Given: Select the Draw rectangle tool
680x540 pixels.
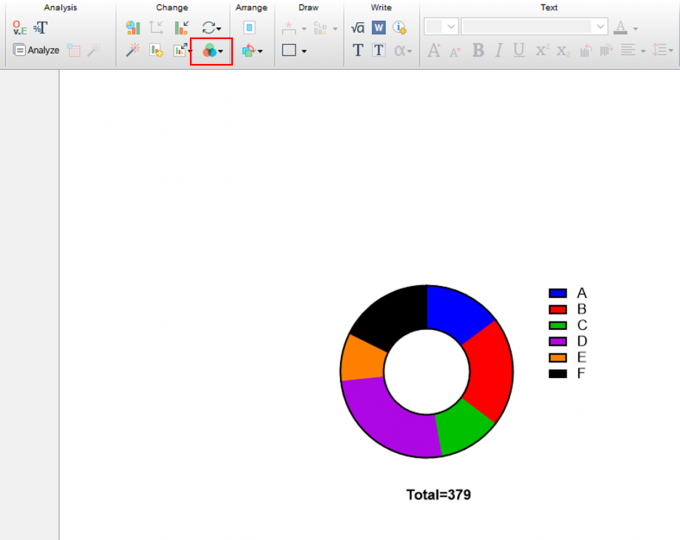Looking at the screenshot, I should coord(289,50).
